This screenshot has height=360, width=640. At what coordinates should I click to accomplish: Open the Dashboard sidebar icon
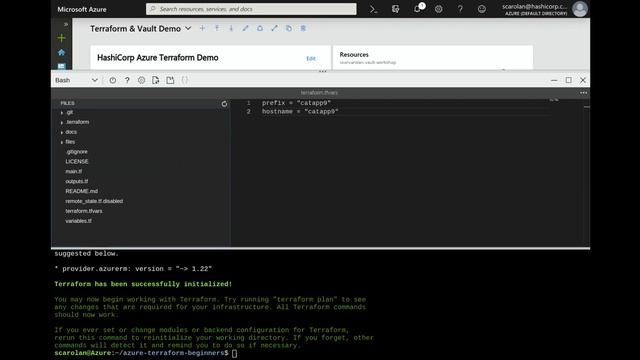61,66
